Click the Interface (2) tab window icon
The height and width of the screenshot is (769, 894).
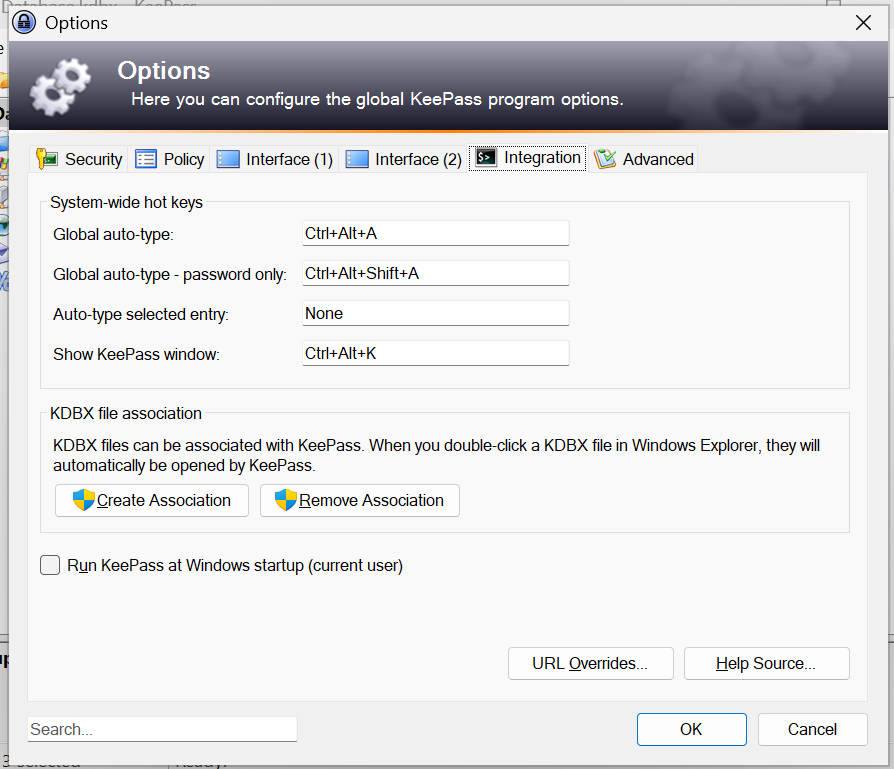[x=357, y=159]
